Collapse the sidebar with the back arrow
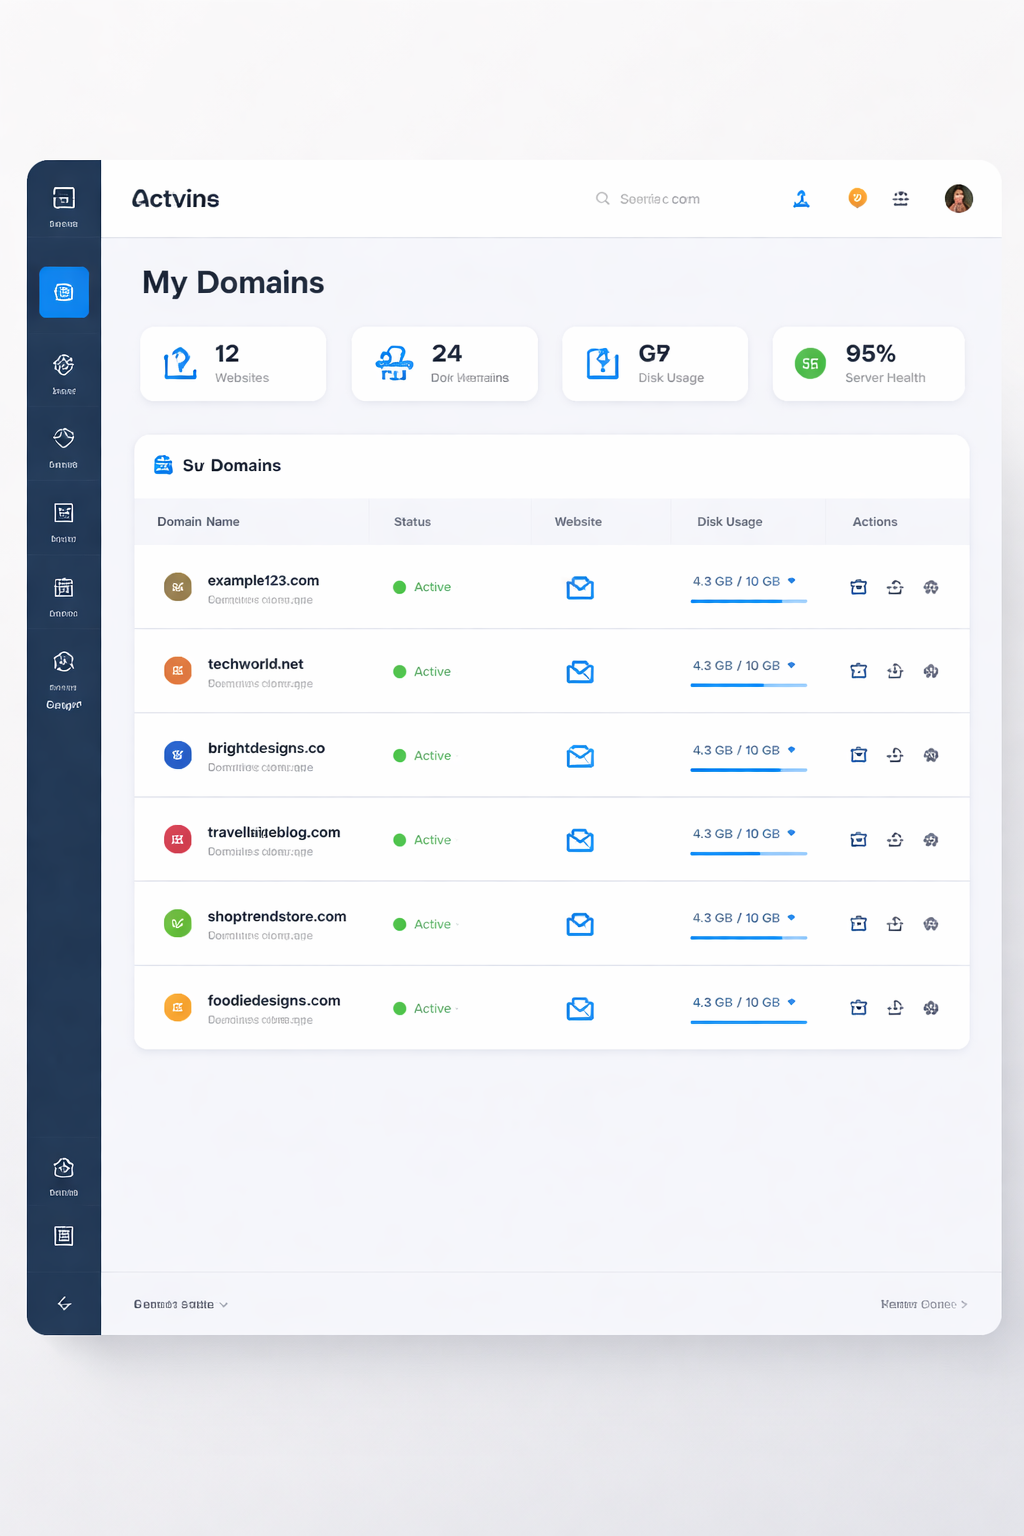This screenshot has height=1536, width=1024. click(x=64, y=1303)
